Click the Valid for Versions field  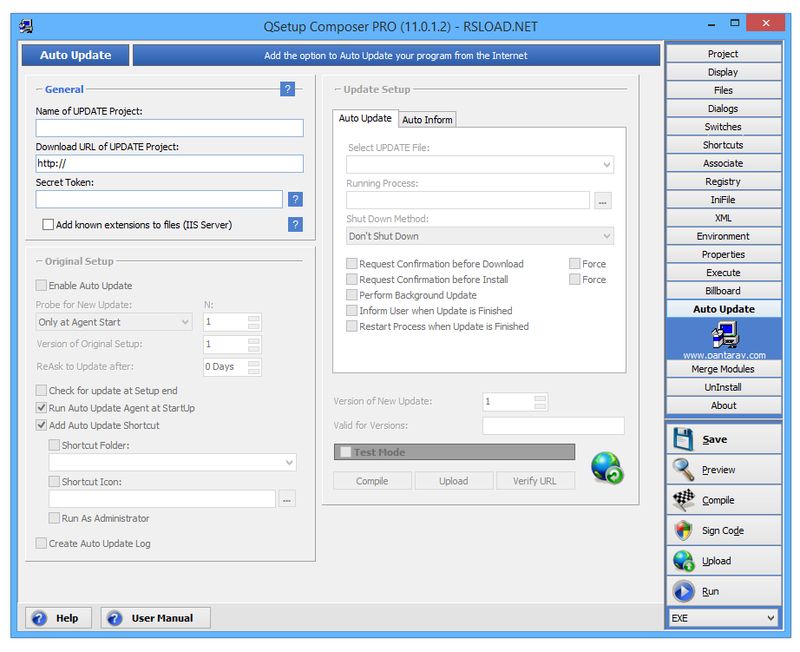coord(553,426)
